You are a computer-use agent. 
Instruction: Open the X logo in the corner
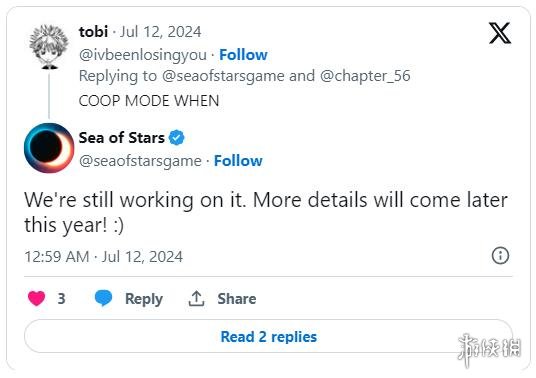pyautogui.click(x=500, y=33)
